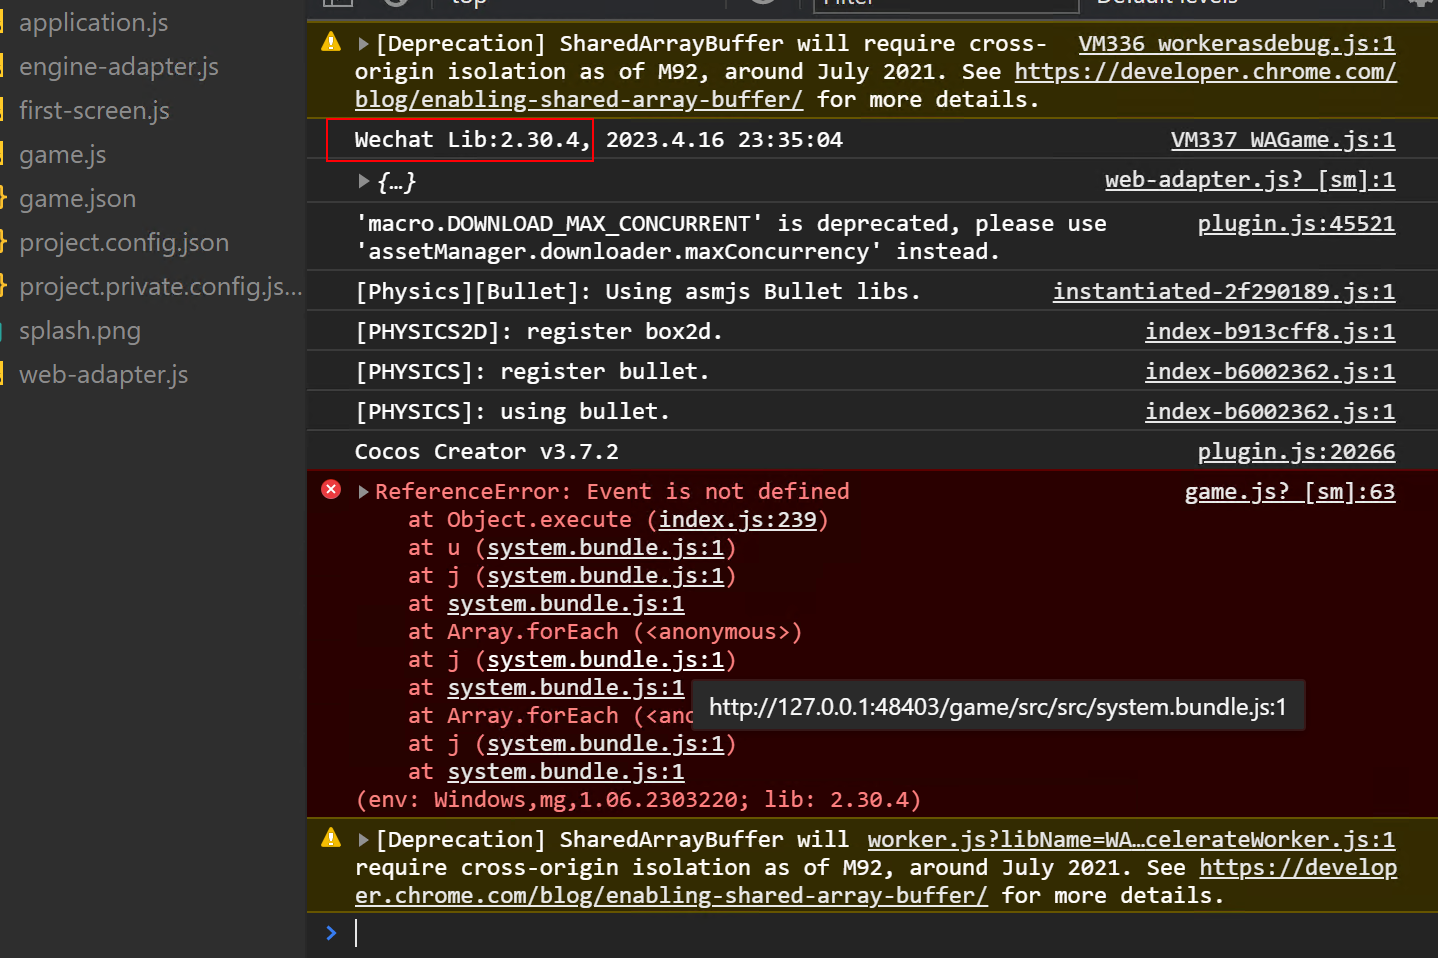
Task: Collapse the ReferenceError stack trace
Action: pos(364,492)
